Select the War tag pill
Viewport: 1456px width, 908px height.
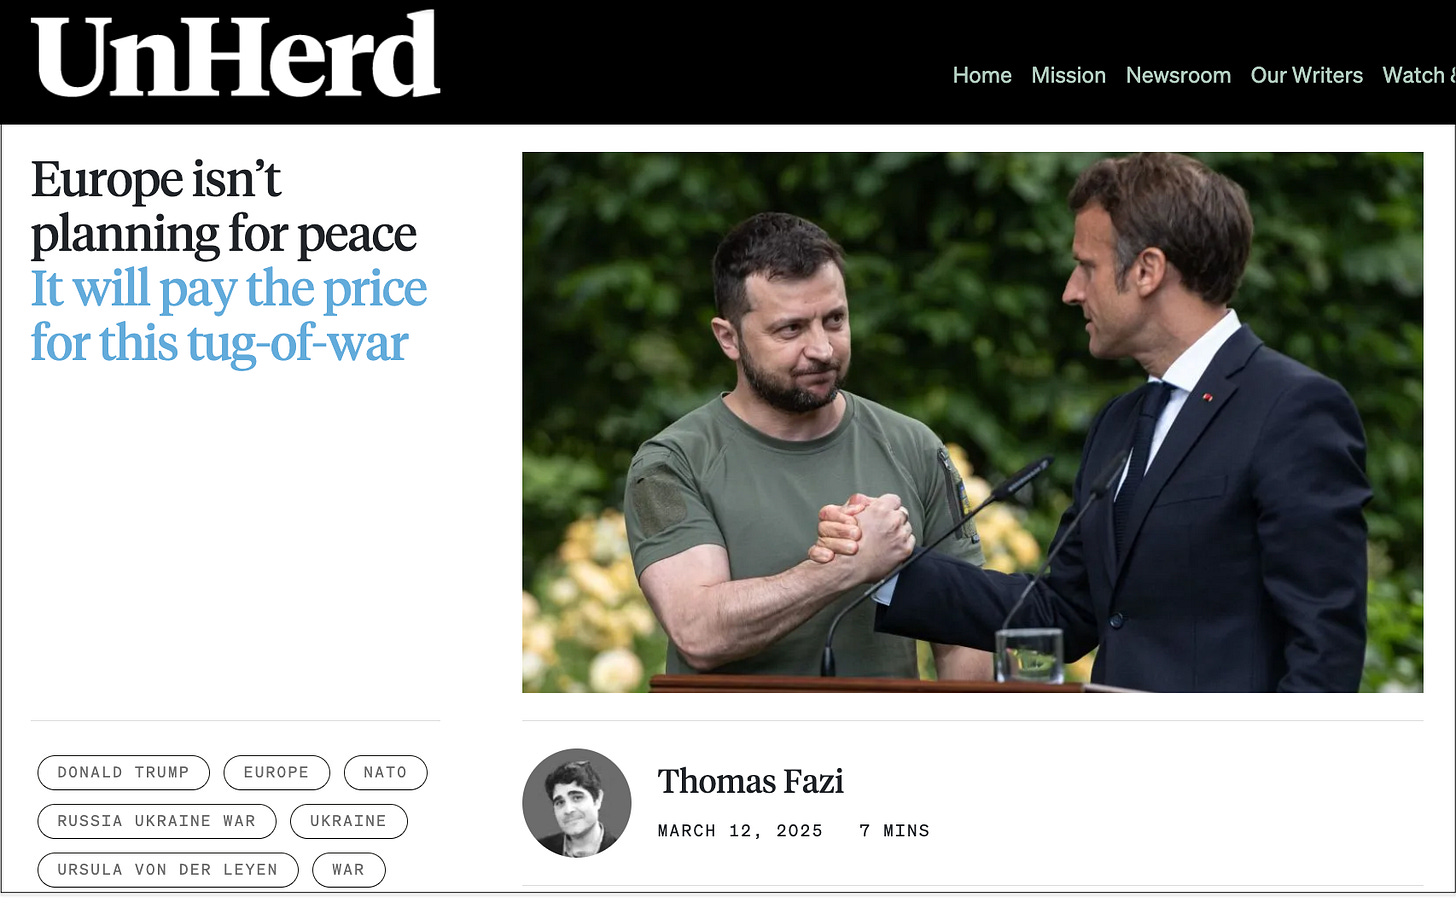click(349, 870)
